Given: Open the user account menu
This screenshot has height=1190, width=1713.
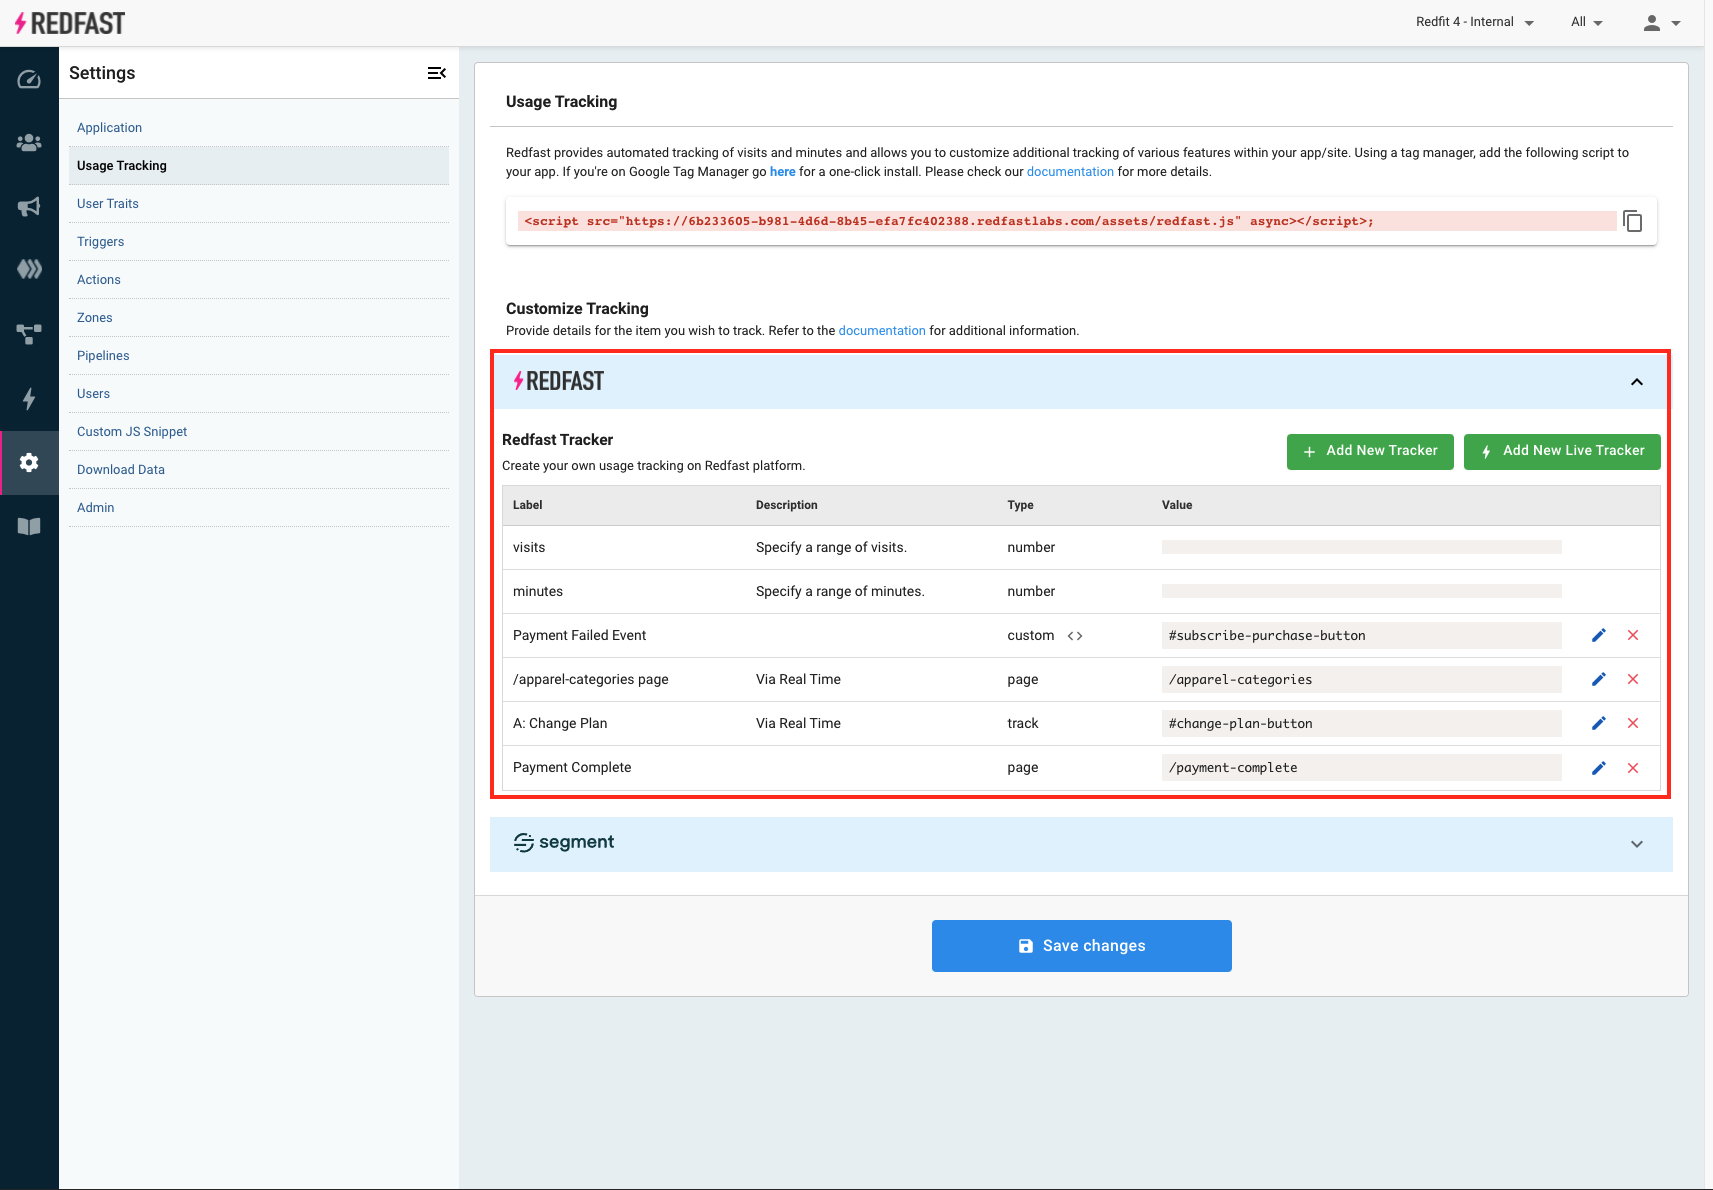Looking at the screenshot, I should pyautogui.click(x=1662, y=22).
